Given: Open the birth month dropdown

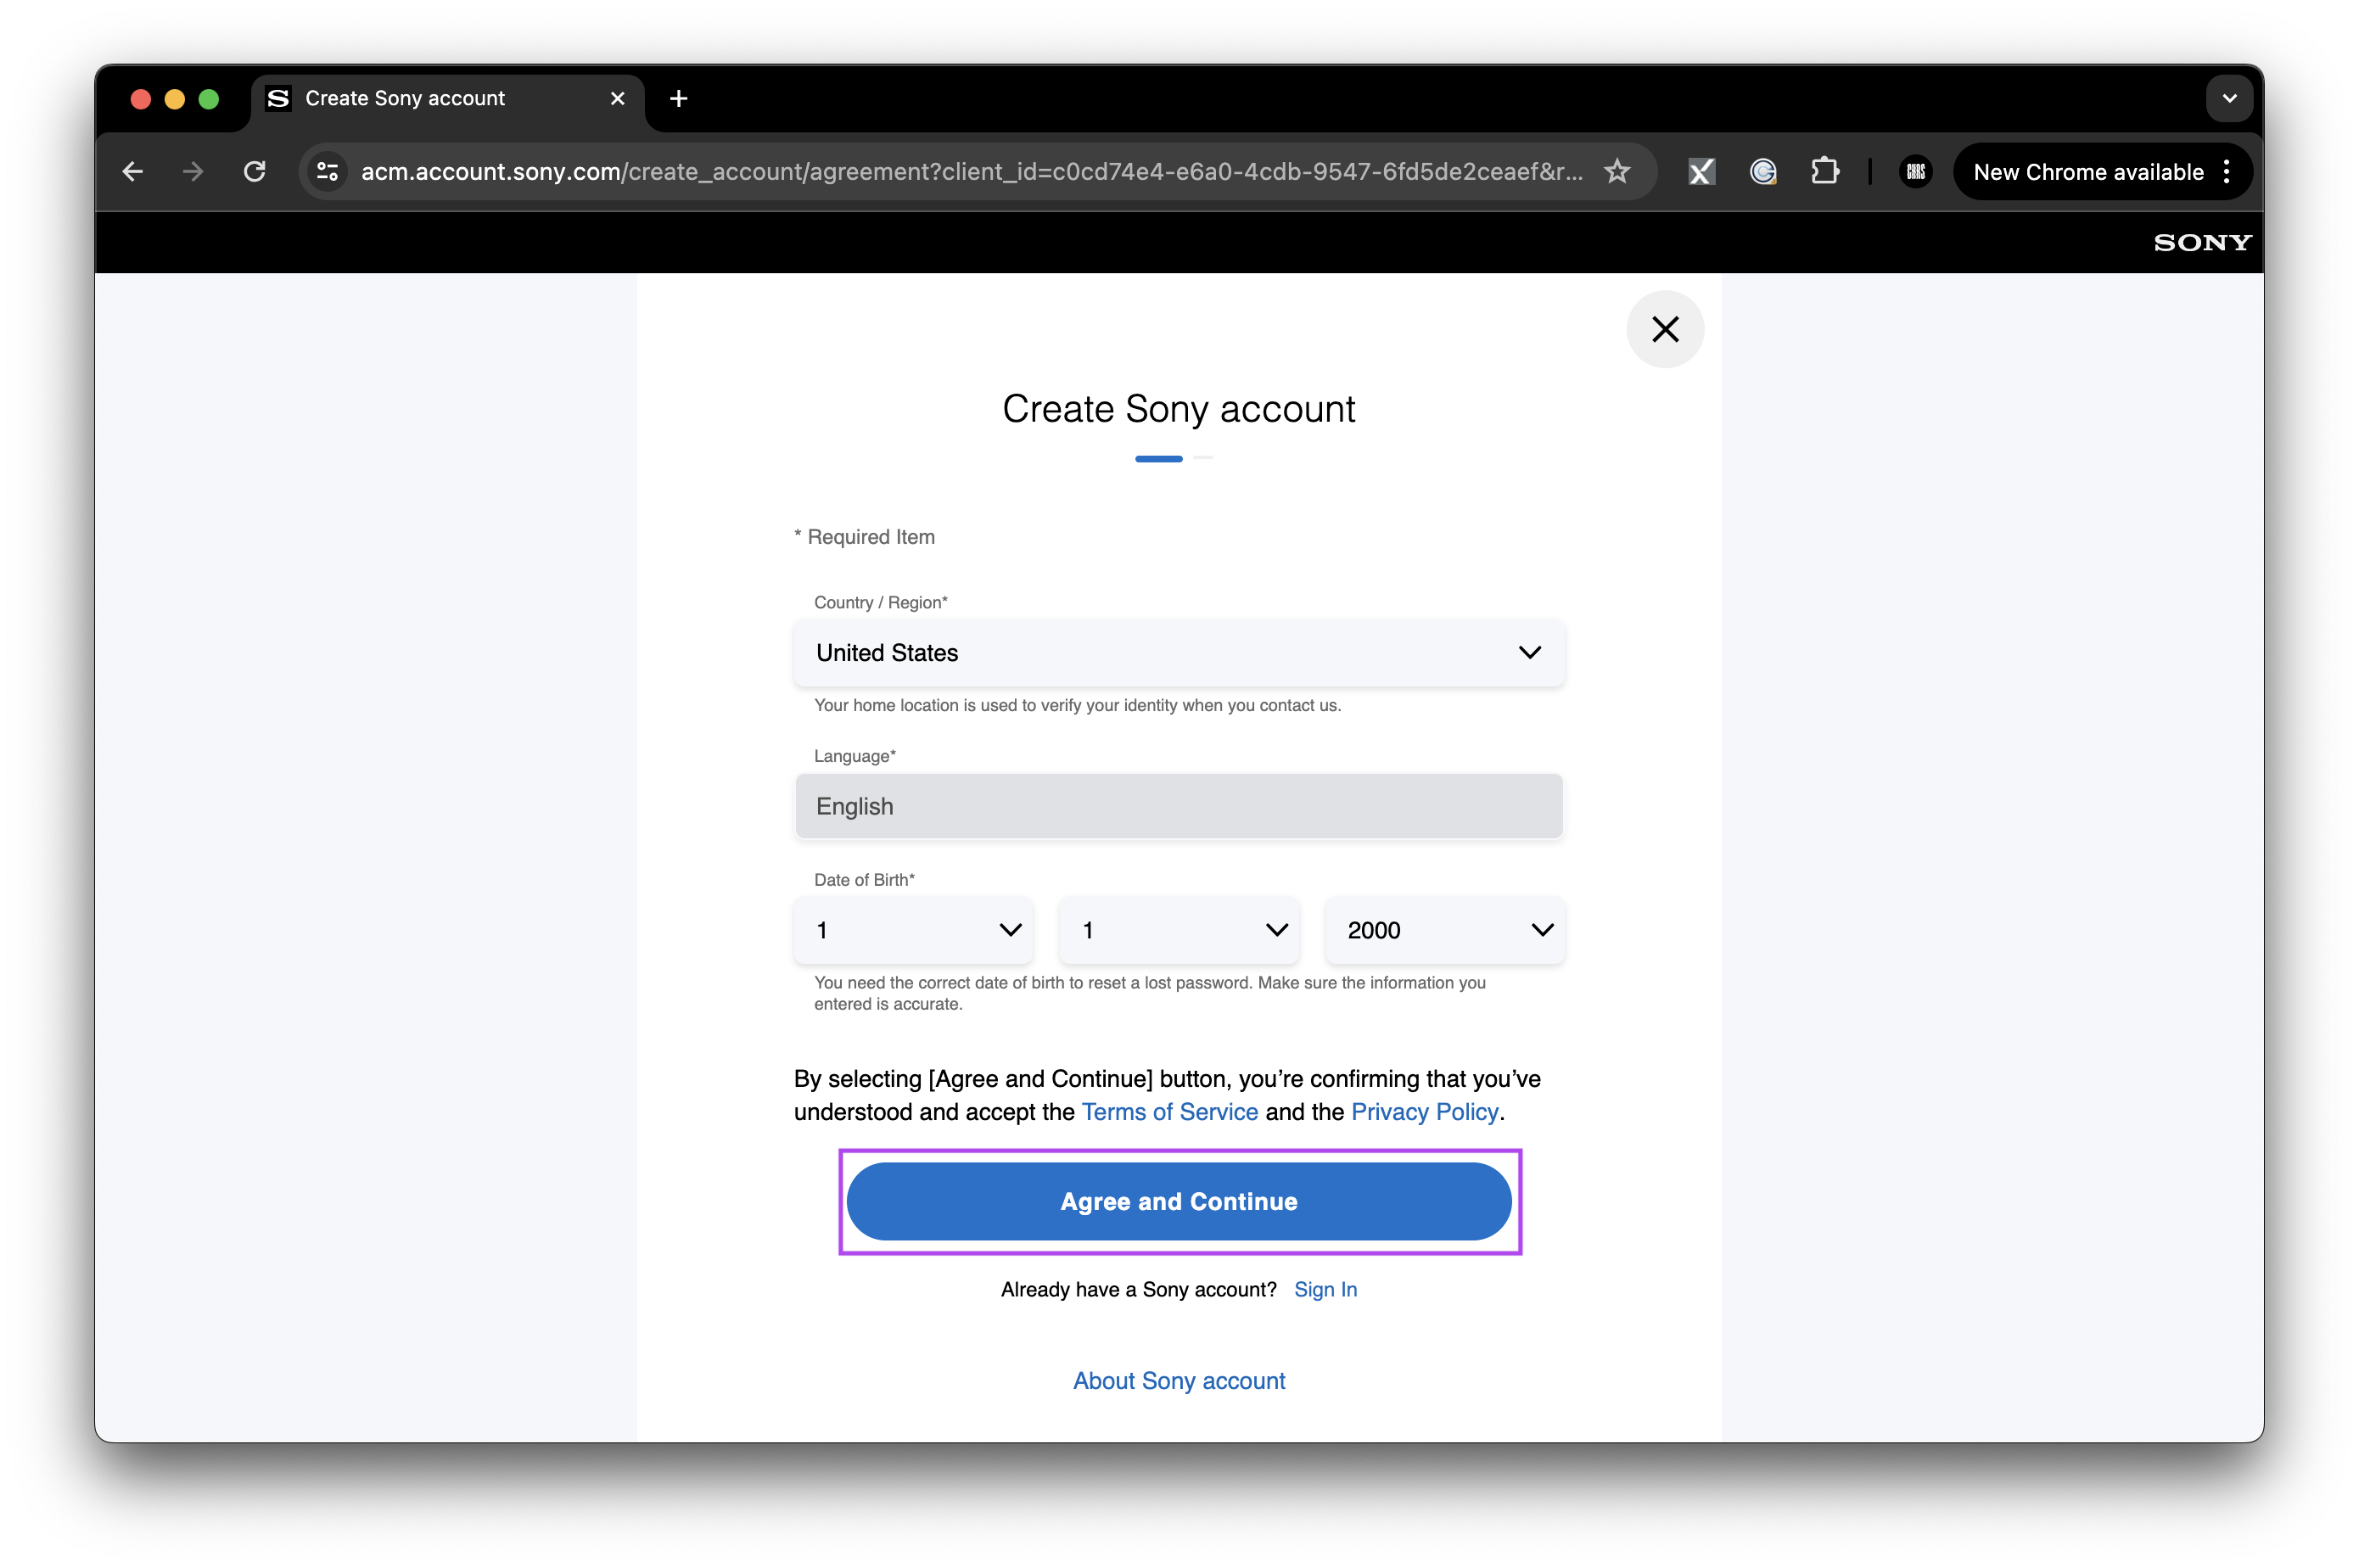Looking at the screenshot, I should (x=913, y=930).
